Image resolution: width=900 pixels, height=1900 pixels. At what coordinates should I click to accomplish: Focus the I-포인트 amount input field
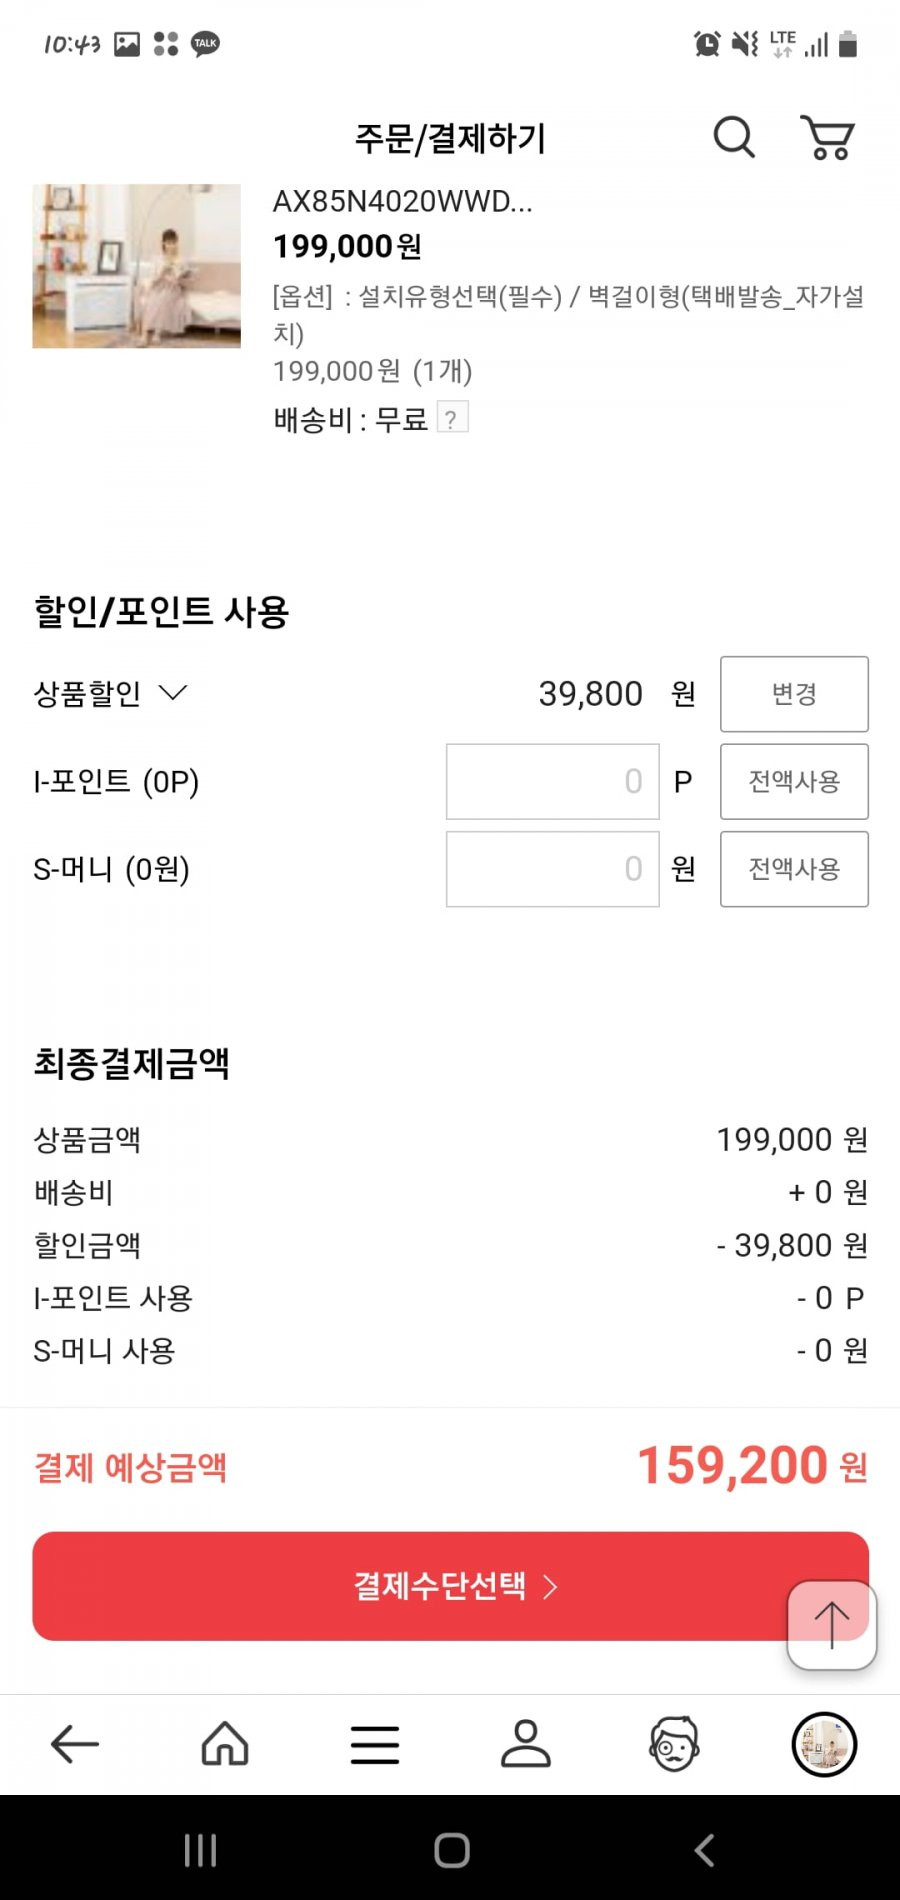[x=553, y=781]
